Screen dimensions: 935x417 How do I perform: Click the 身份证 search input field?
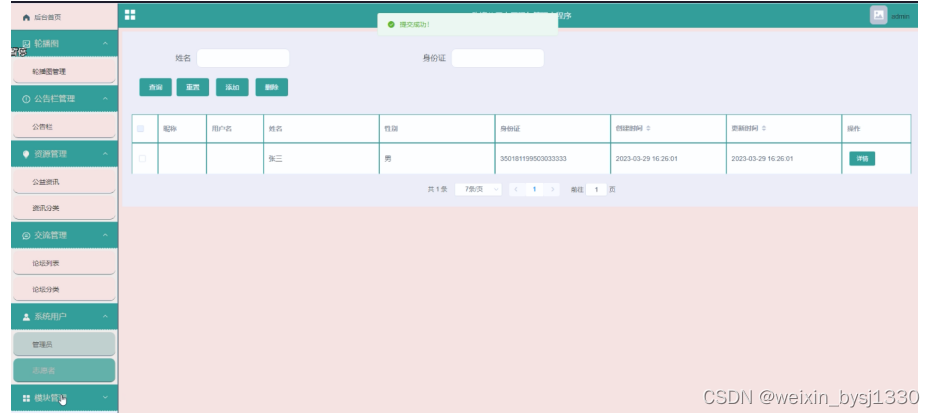(x=498, y=58)
